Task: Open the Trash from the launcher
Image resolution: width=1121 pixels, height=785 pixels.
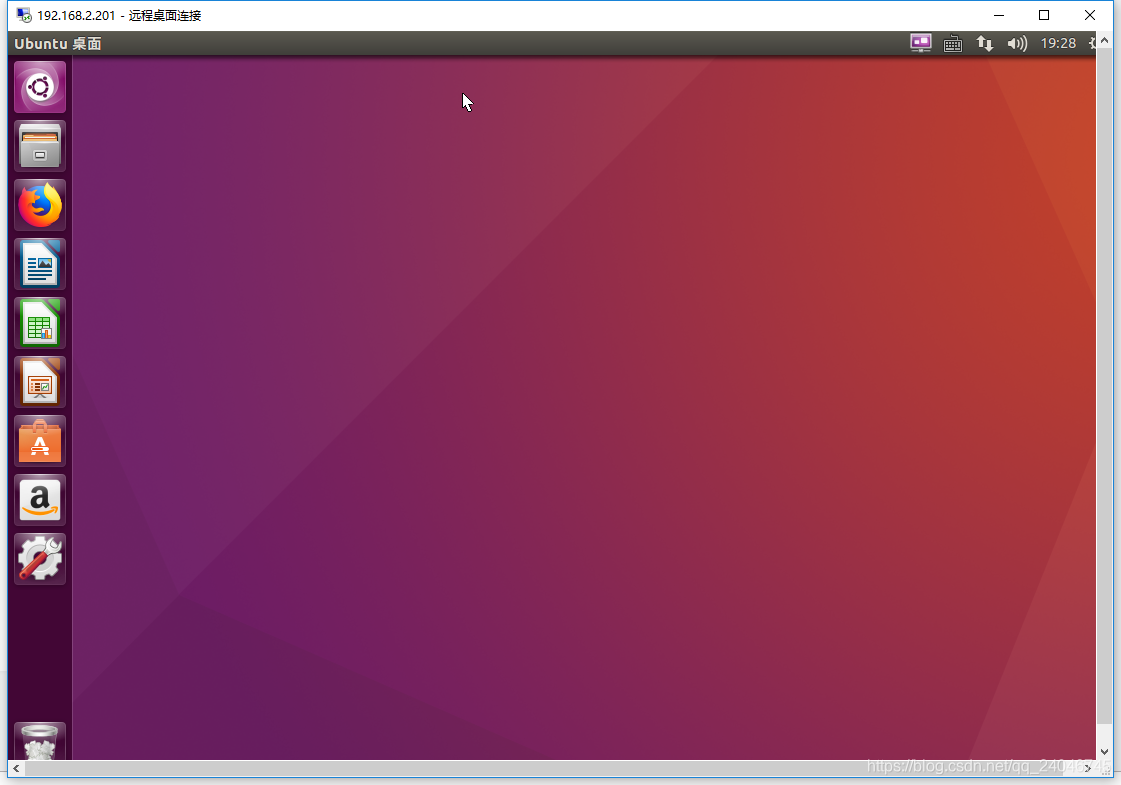Action: pyautogui.click(x=40, y=741)
